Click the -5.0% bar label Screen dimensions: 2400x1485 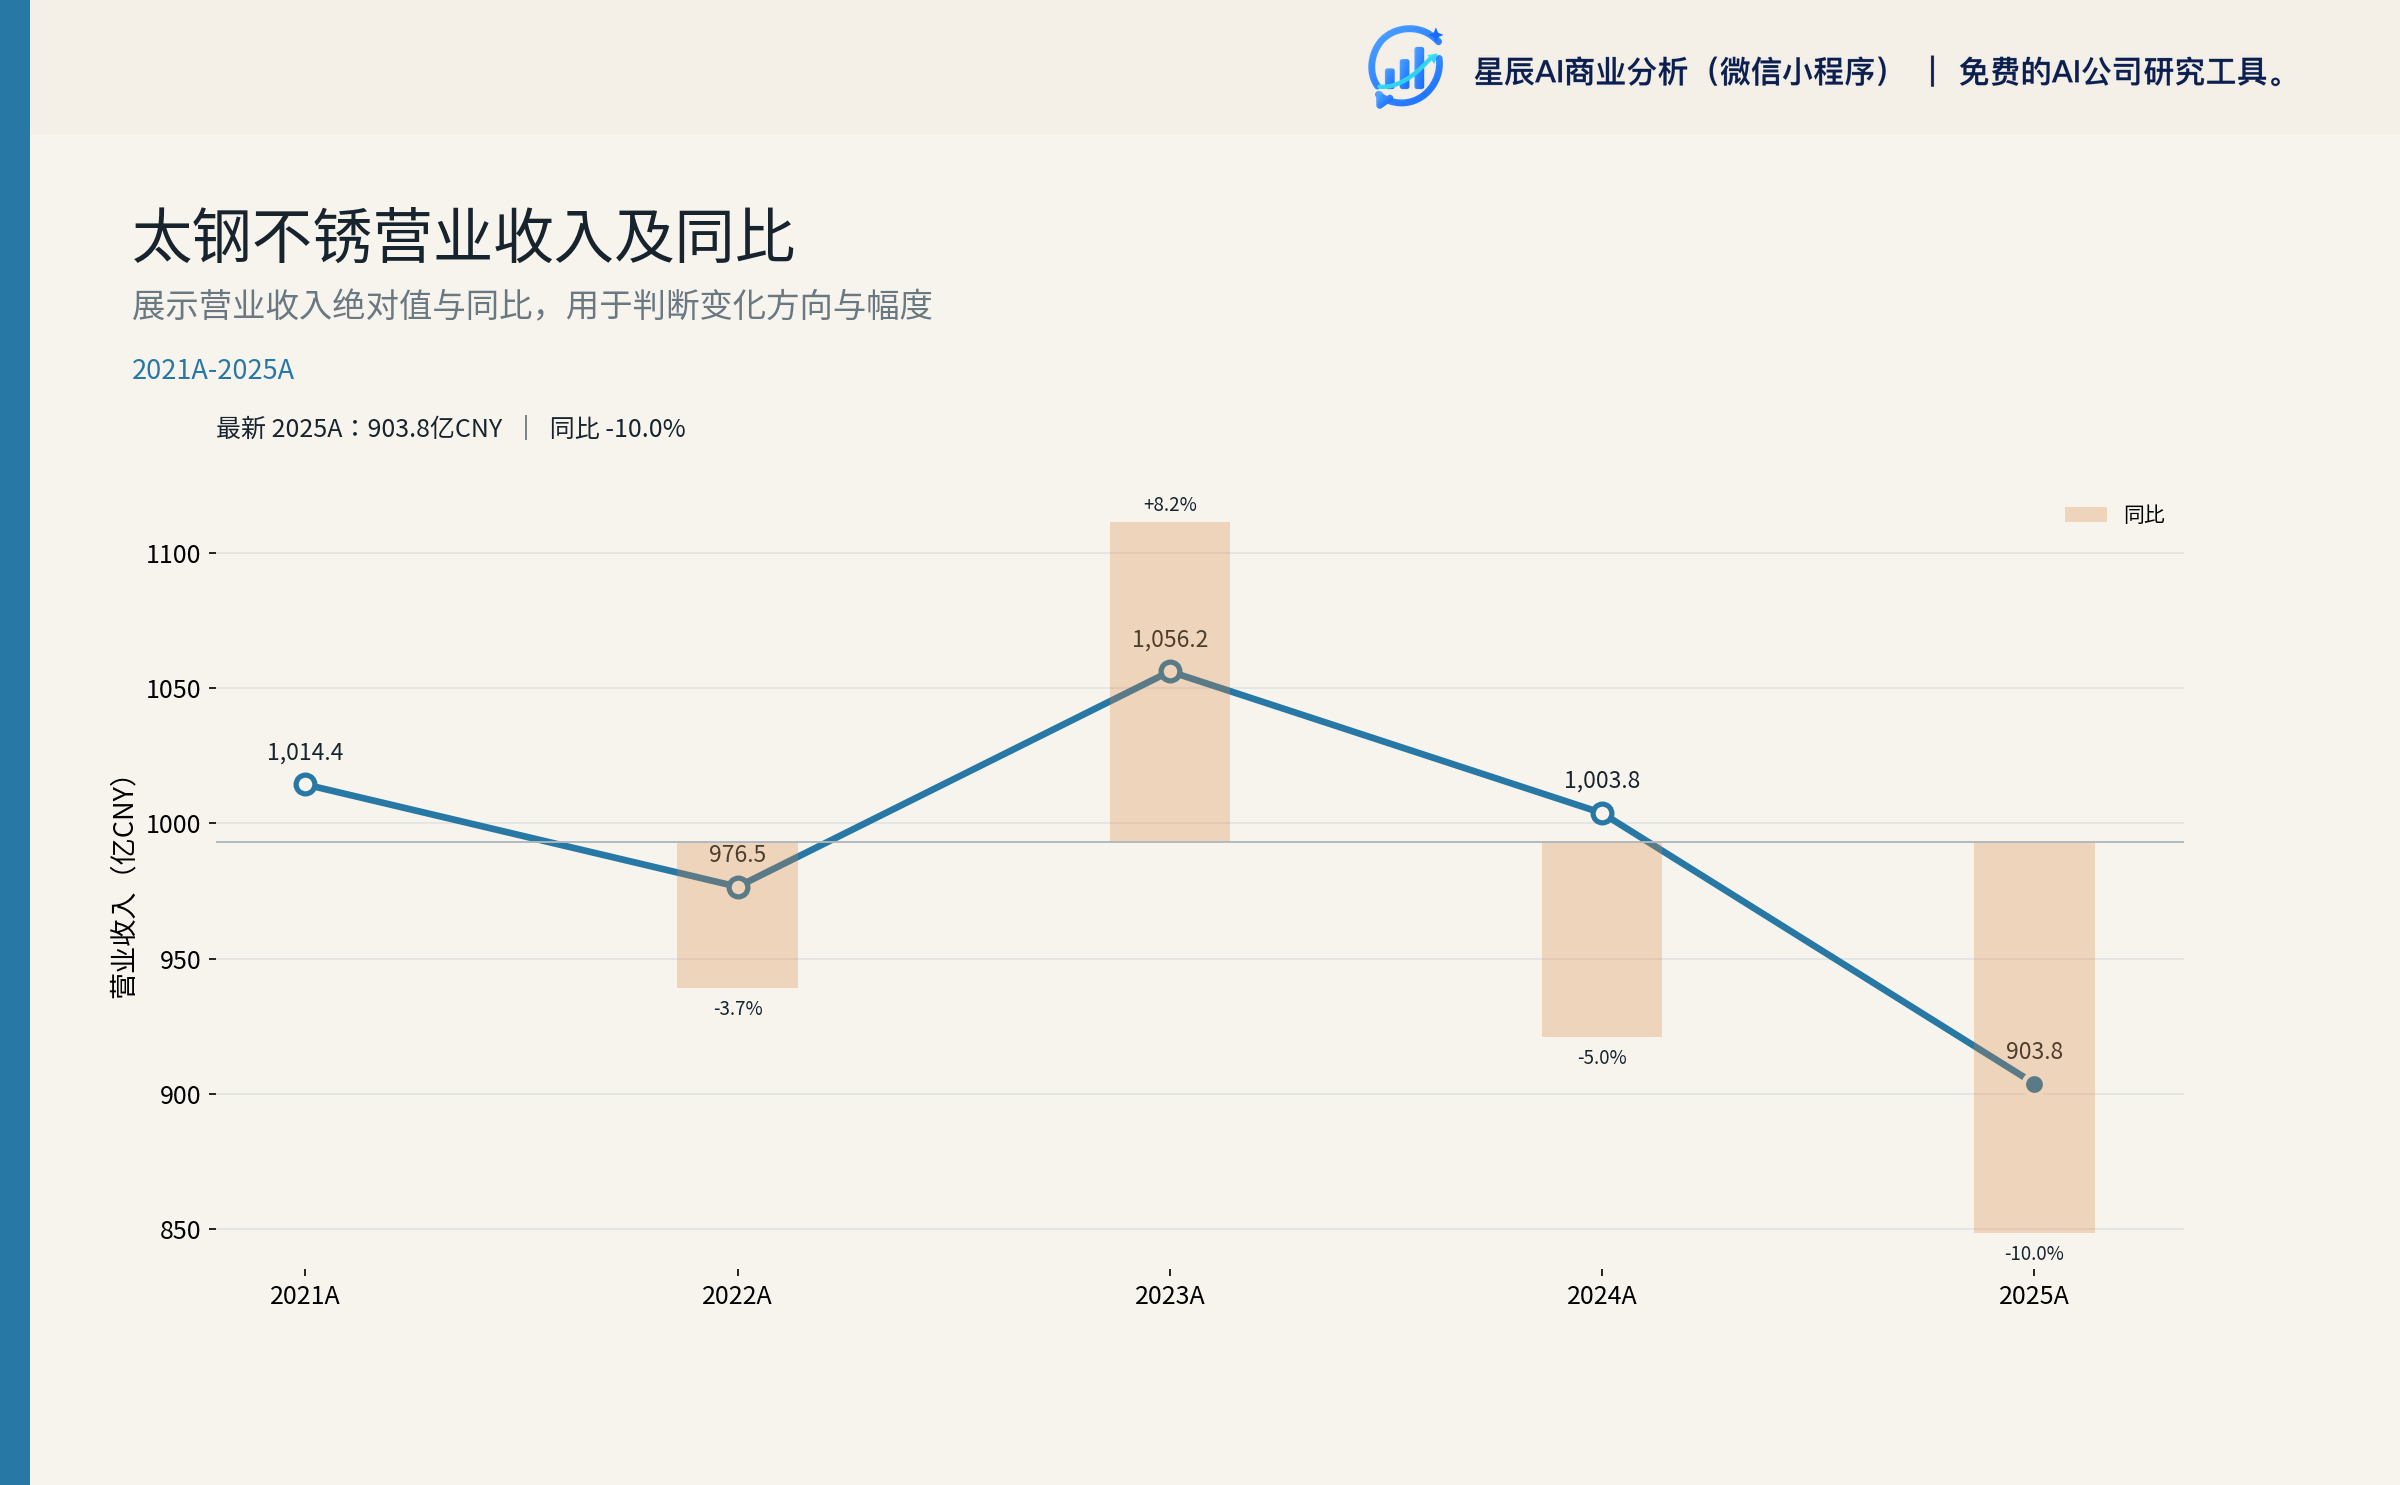(1602, 1057)
